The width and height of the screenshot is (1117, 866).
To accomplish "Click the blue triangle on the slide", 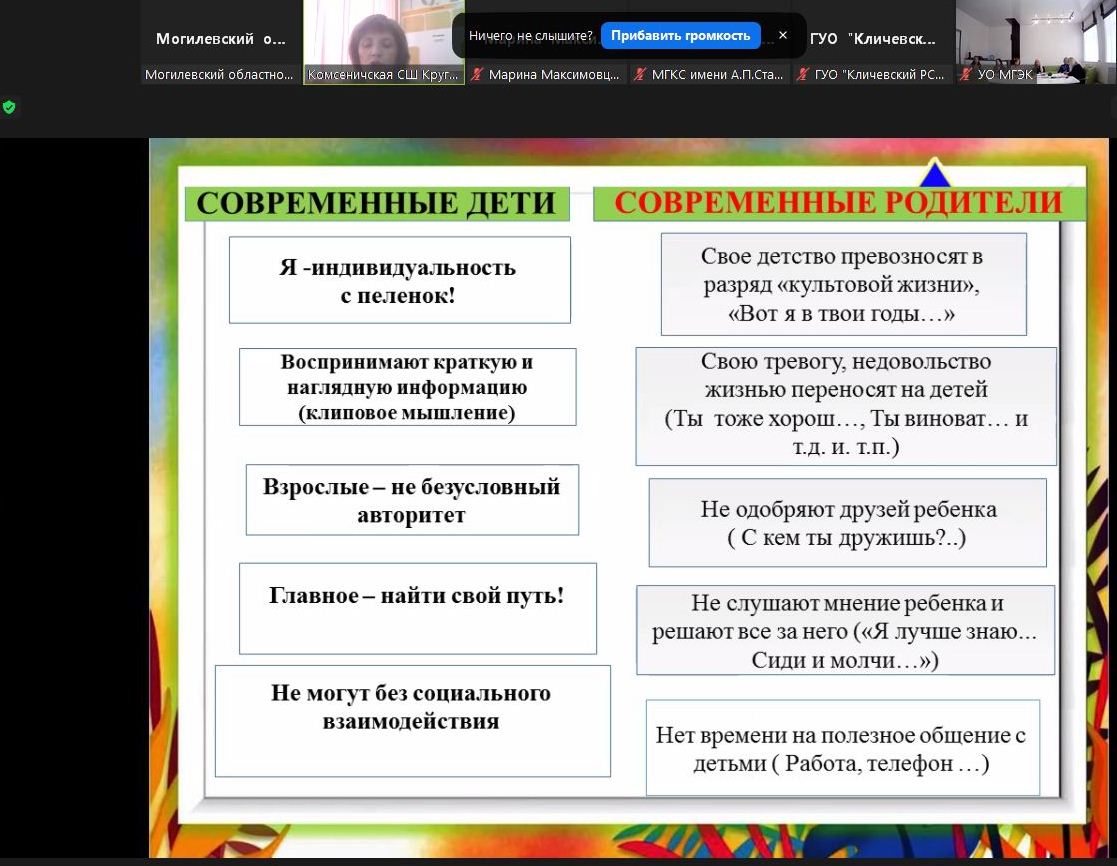I will click(934, 175).
